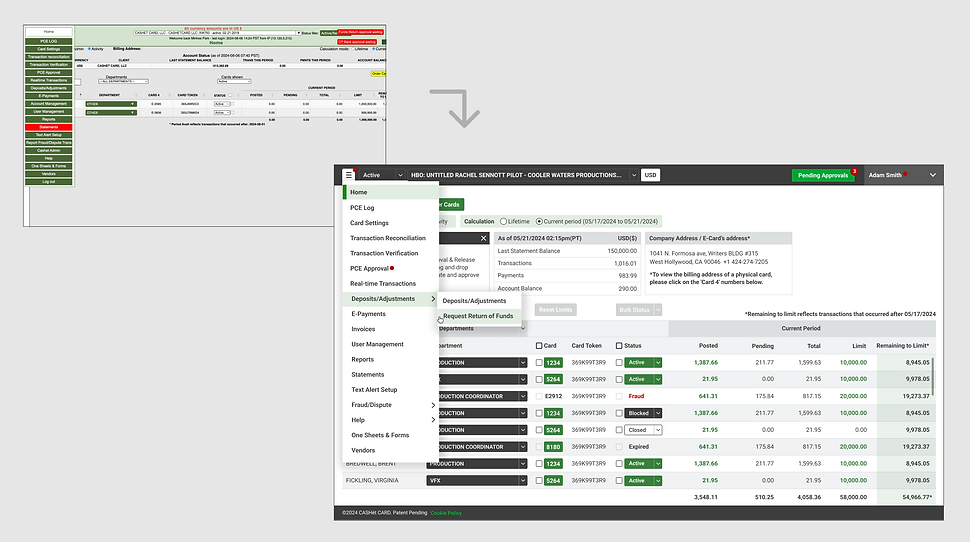Select the Current period radio button
This screenshot has height=542, width=970.
pos(539,222)
